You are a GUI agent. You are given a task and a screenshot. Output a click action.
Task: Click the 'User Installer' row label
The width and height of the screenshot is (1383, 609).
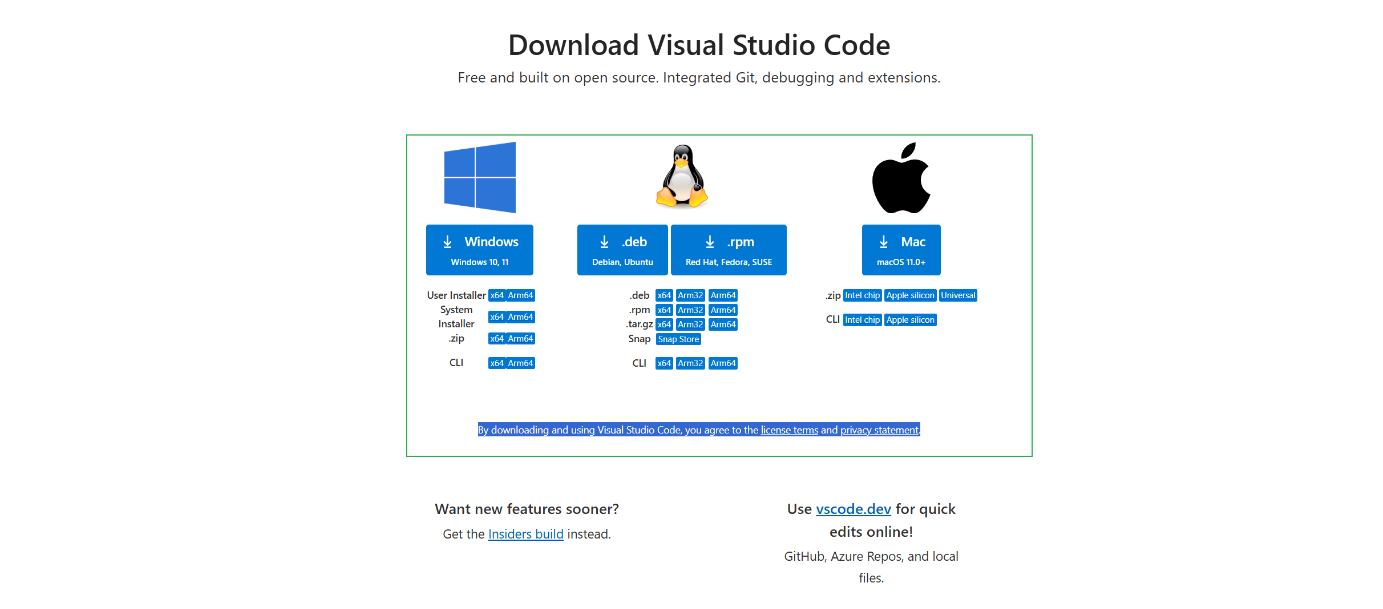[456, 295]
